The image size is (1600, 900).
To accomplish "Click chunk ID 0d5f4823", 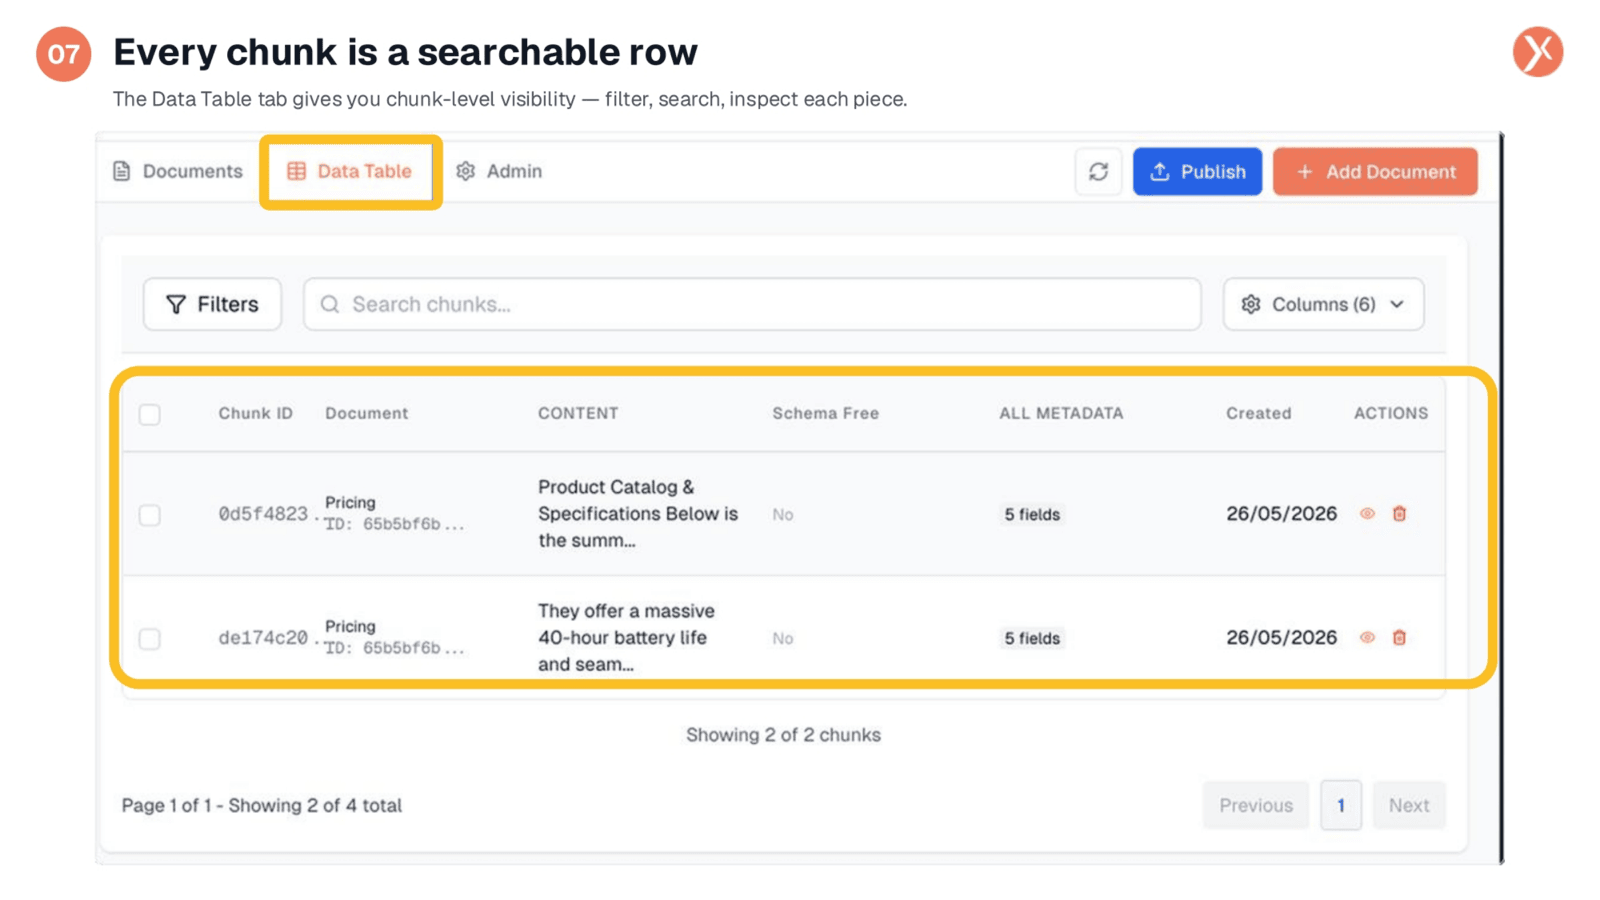I will (x=264, y=514).
